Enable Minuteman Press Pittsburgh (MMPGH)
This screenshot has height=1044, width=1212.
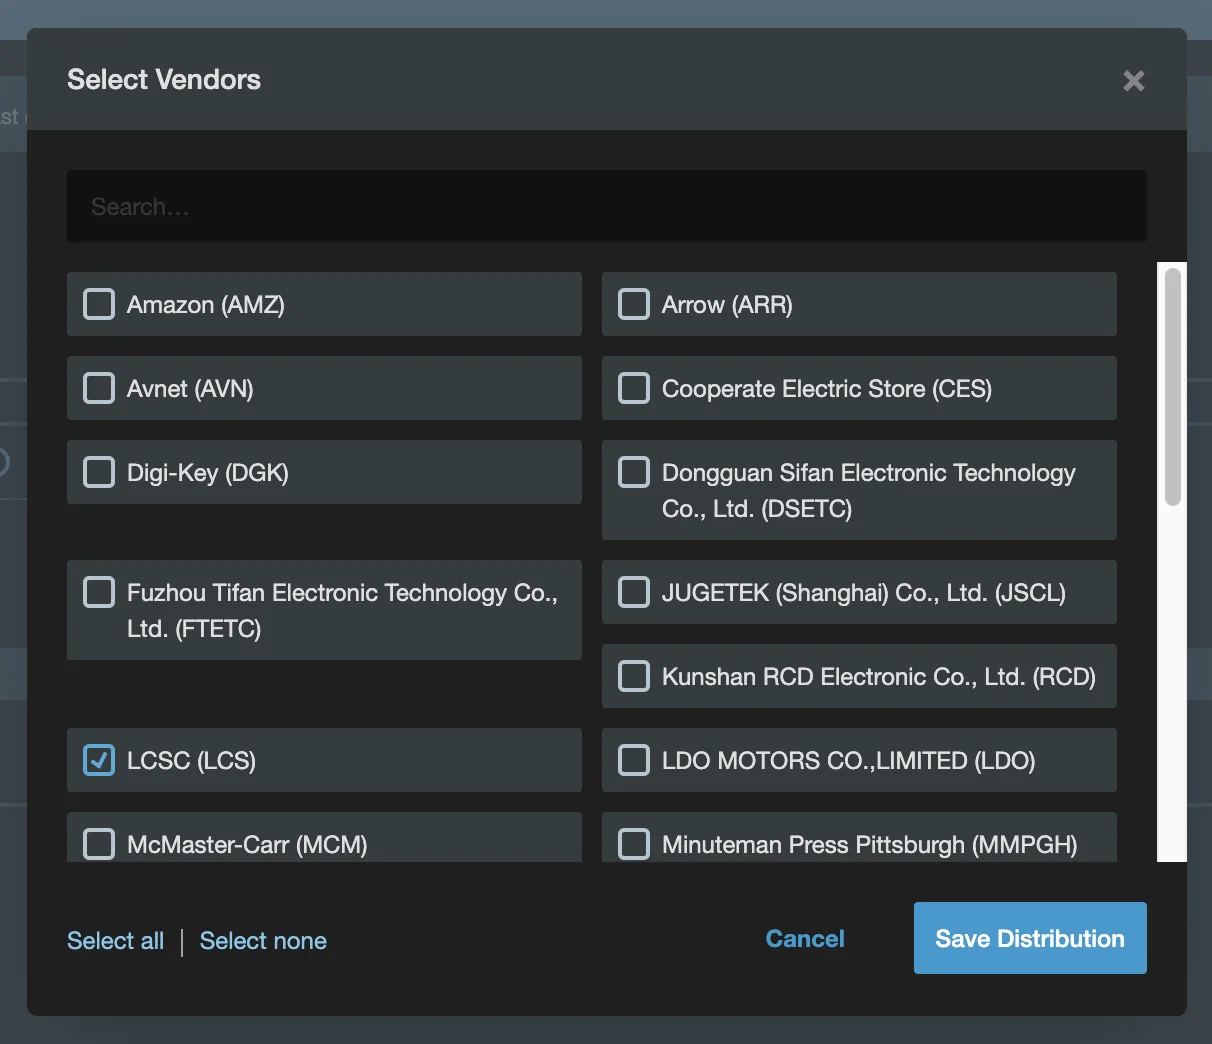(634, 844)
